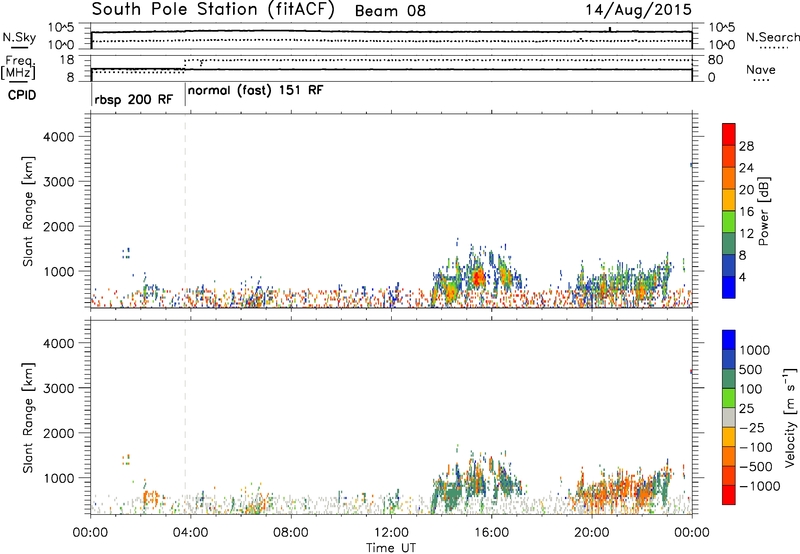The image size is (800, 554).
Task: Click the 'Nave' legend label
Action: coord(761,69)
